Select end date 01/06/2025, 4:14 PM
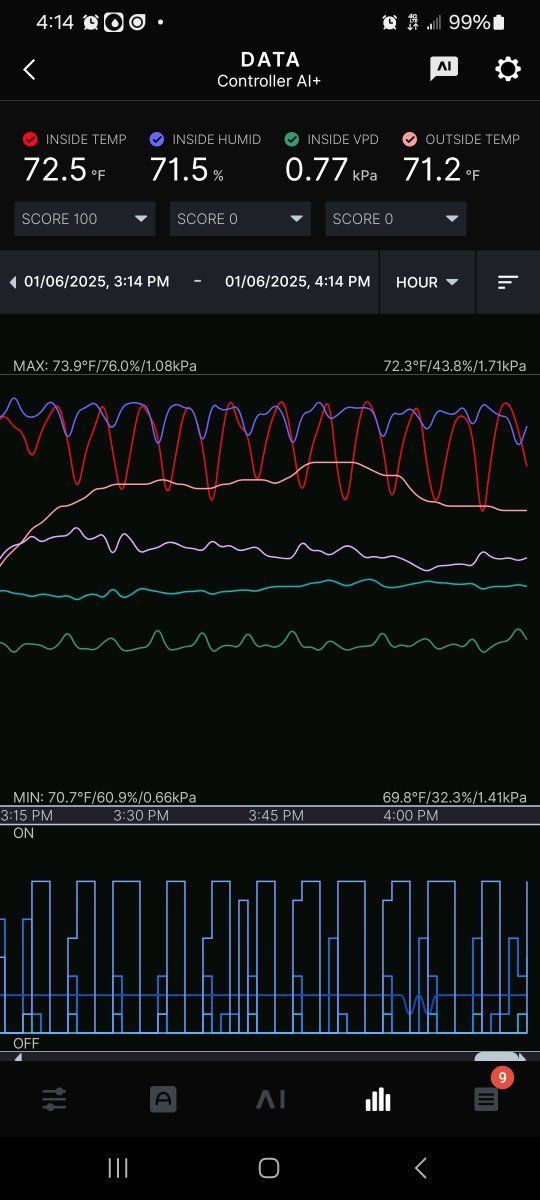The height and width of the screenshot is (1200, 540). [x=298, y=282]
